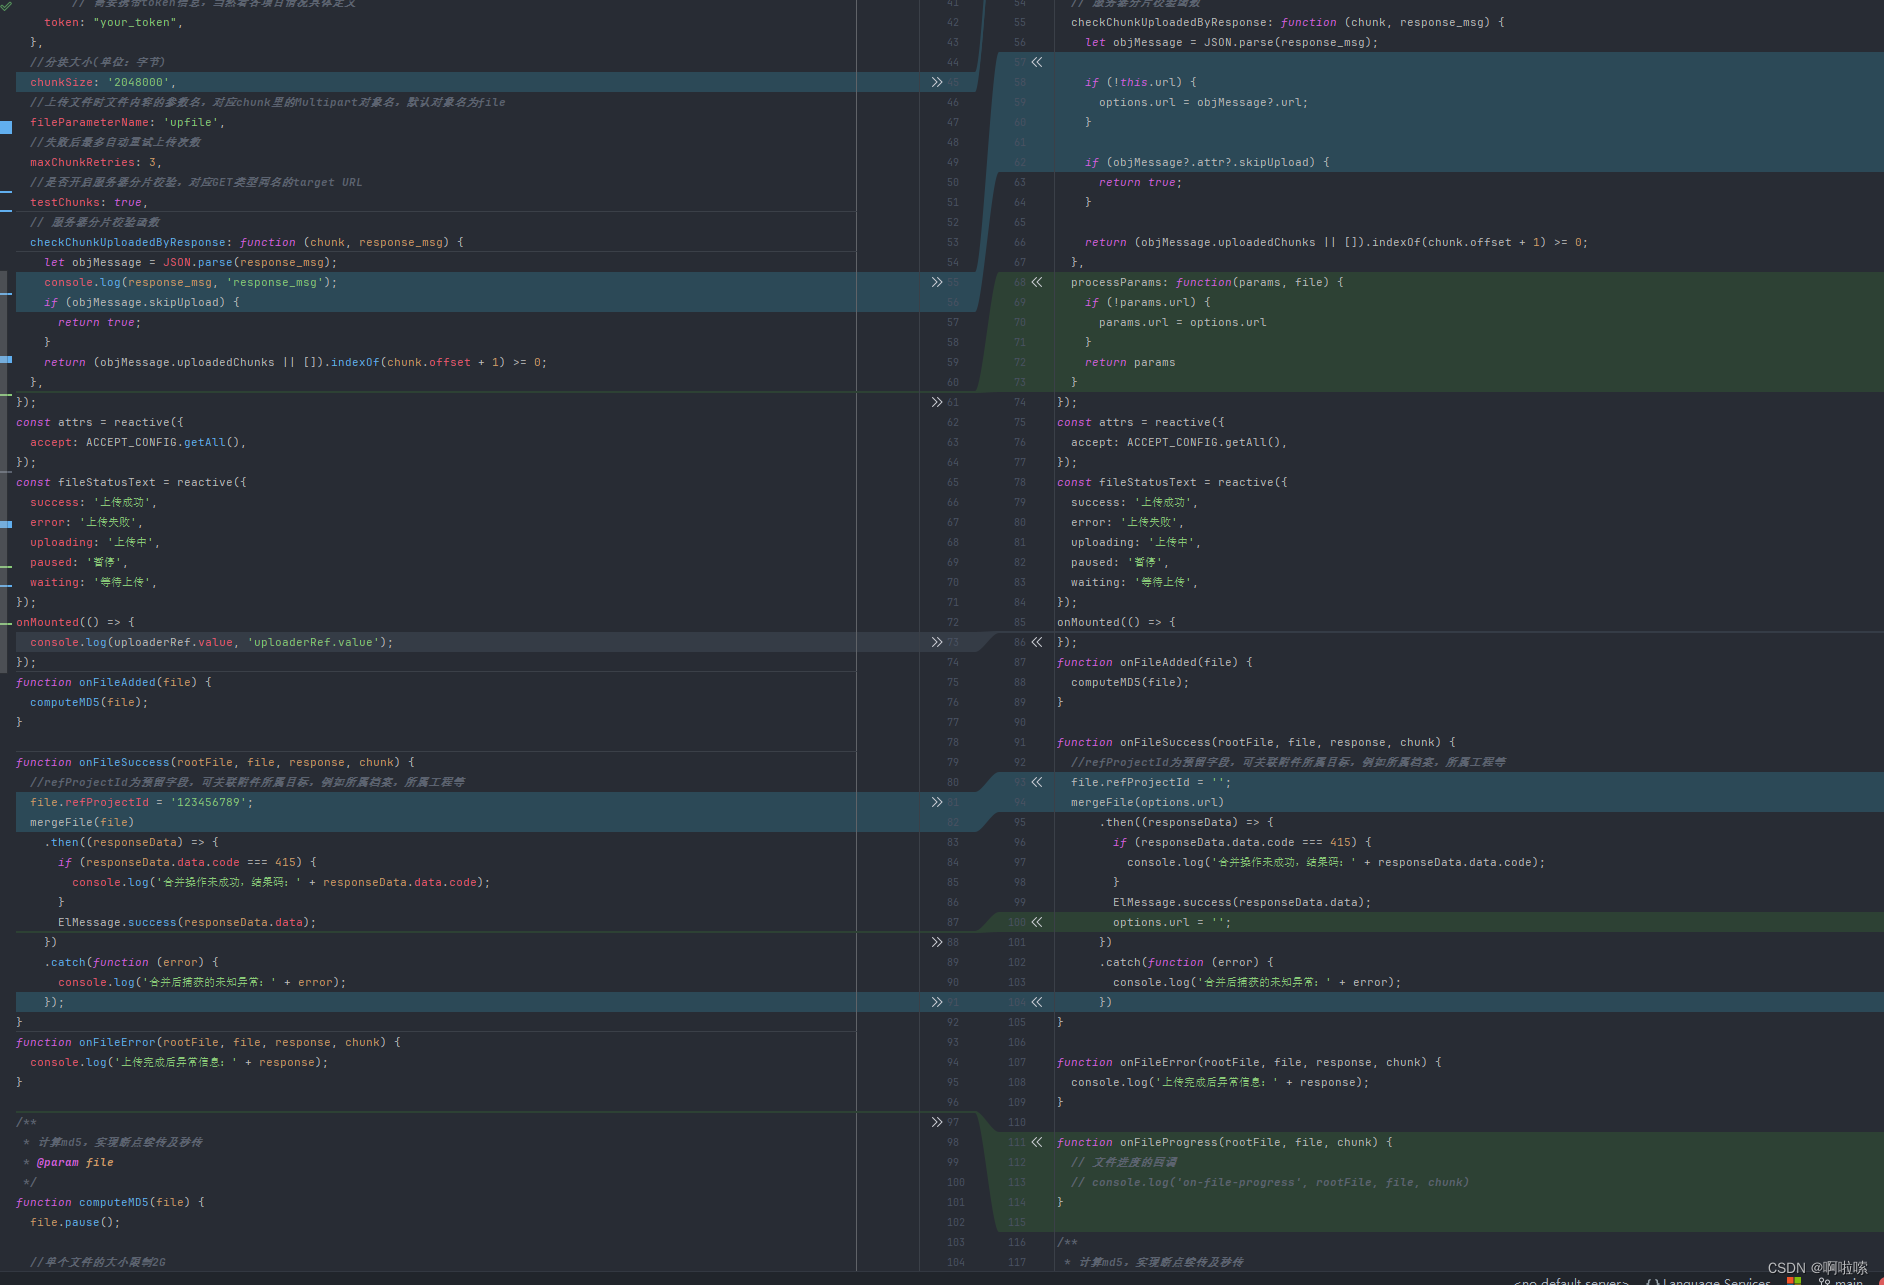1884x1285 pixels.
Task: Click right line number 117 in gutter
Action: coord(1017,1262)
